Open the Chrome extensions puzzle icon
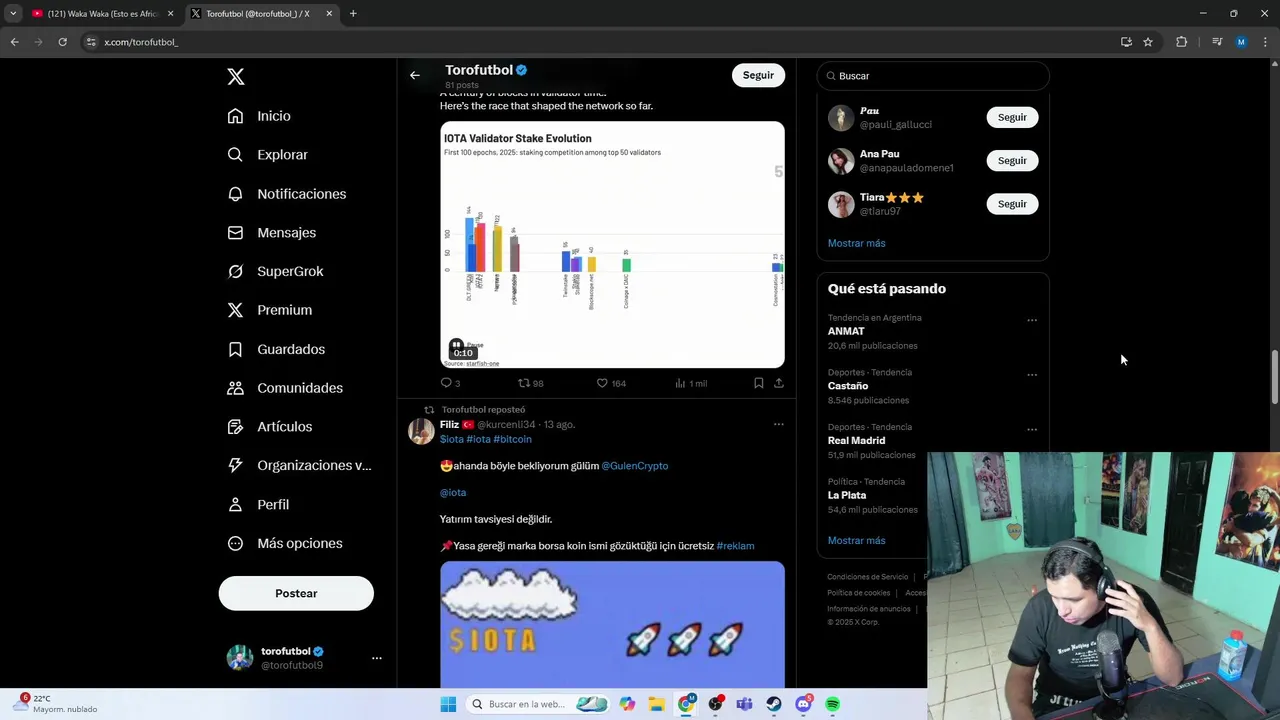 point(1181,42)
